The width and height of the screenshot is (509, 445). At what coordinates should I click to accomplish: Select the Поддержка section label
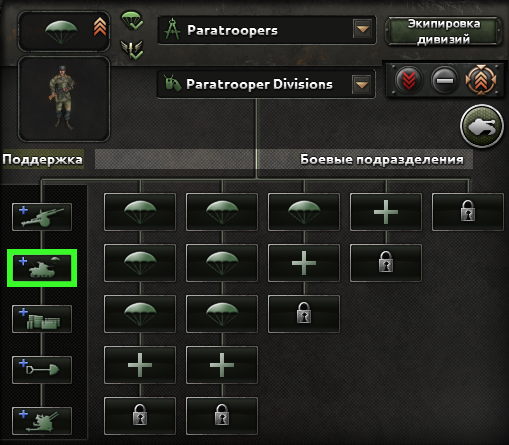coord(42,159)
